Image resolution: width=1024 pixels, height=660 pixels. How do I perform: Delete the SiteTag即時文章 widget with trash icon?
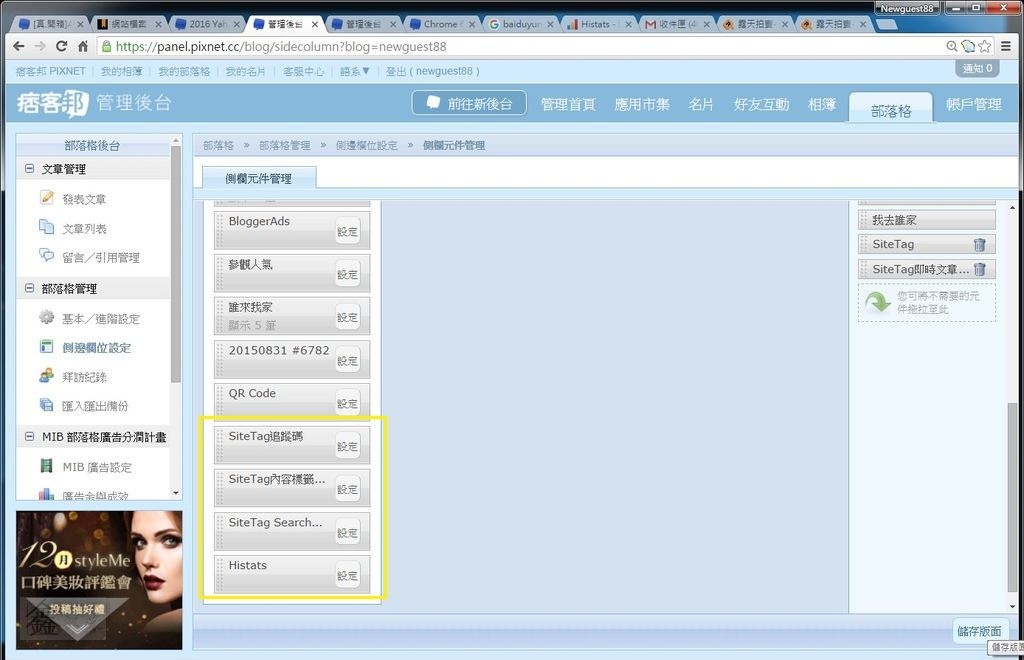pyautogui.click(x=980, y=269)
